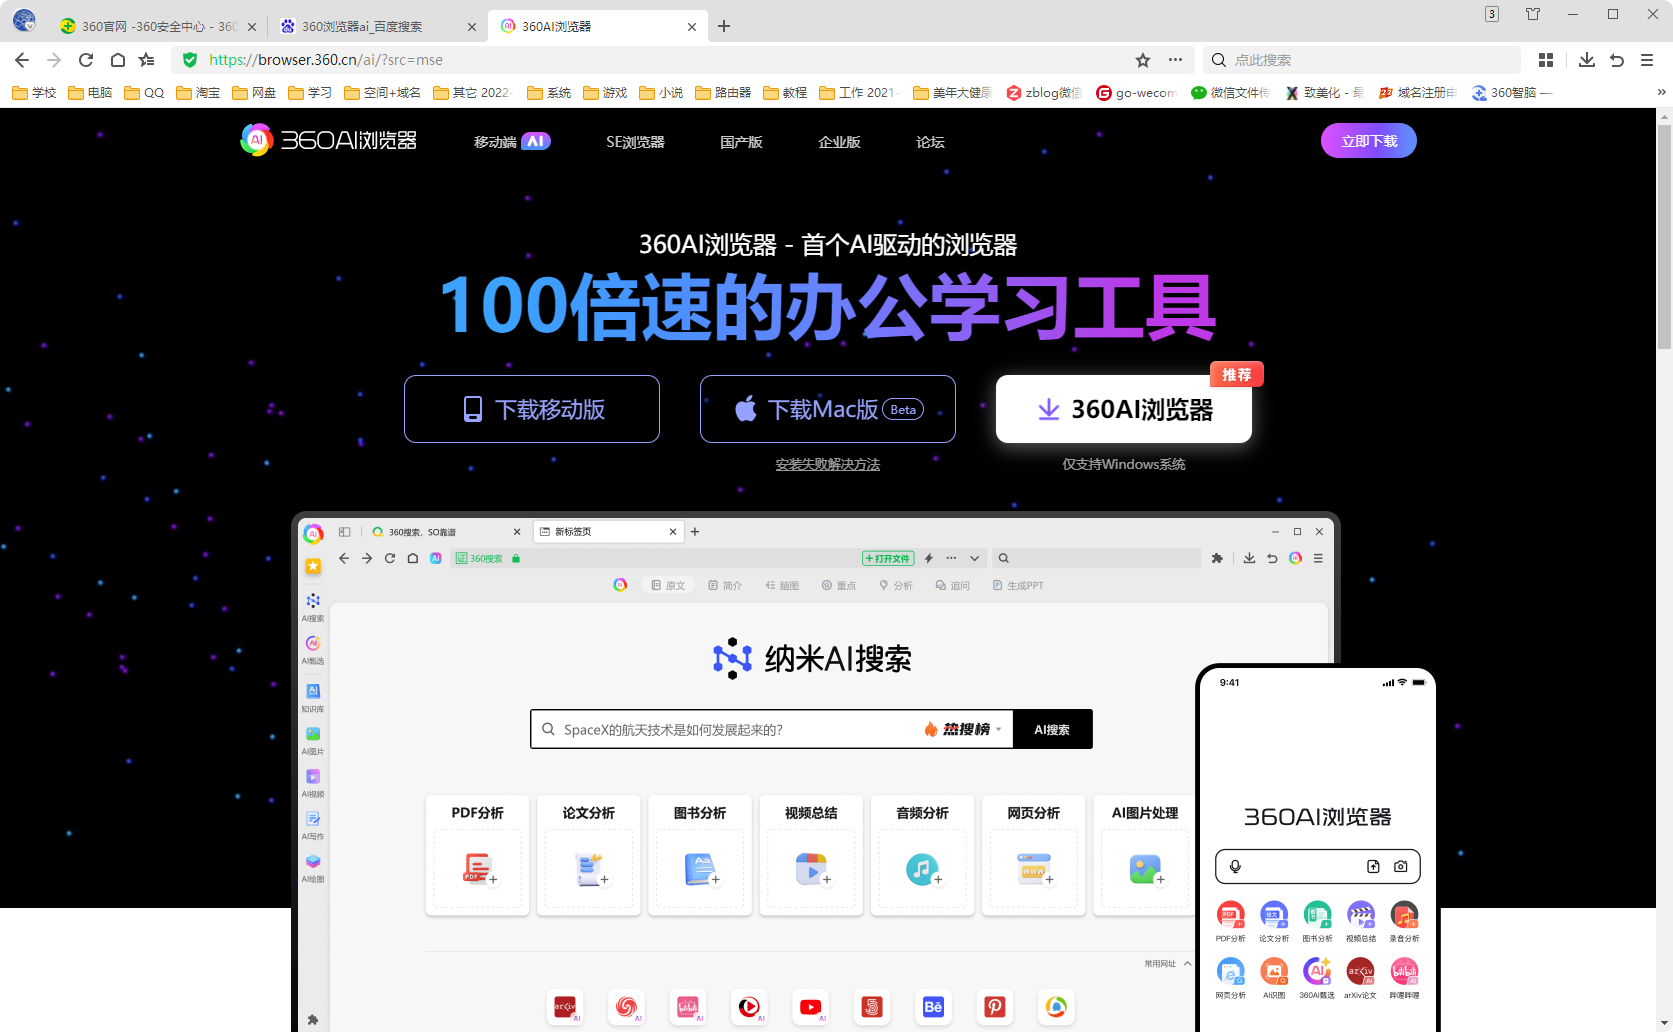Open 小说 bookmark folder
Image resolution: width=1673 pixels, height=1032 pixels.
click(661, 93)
